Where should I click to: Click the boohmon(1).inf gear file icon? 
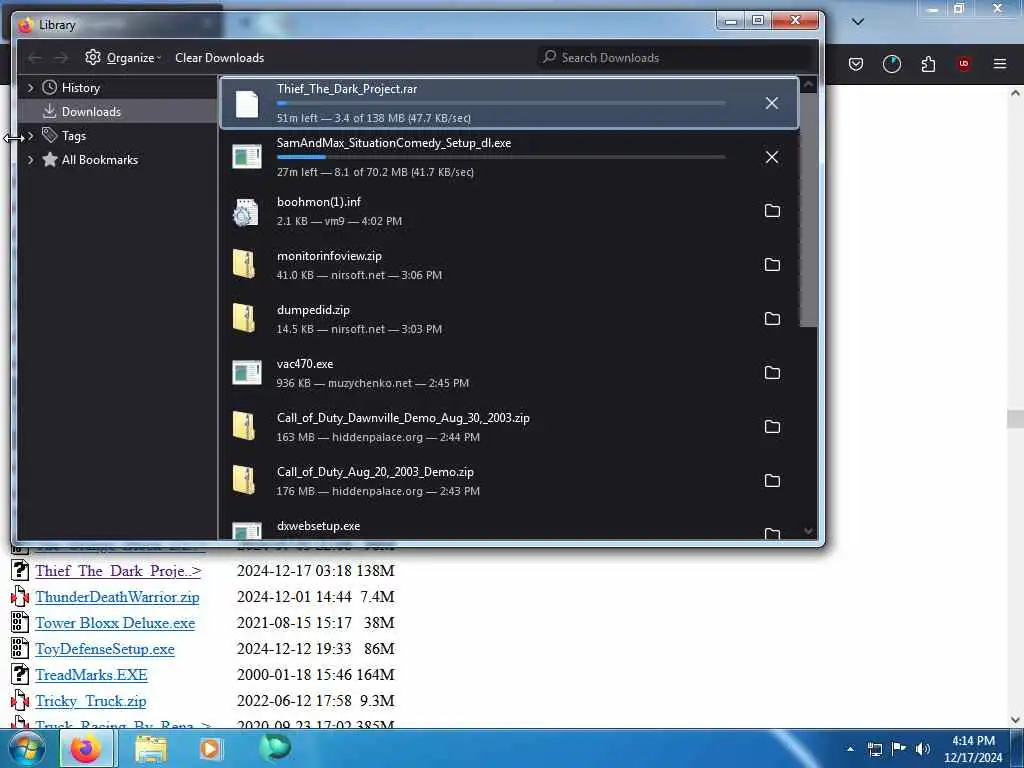246,212
